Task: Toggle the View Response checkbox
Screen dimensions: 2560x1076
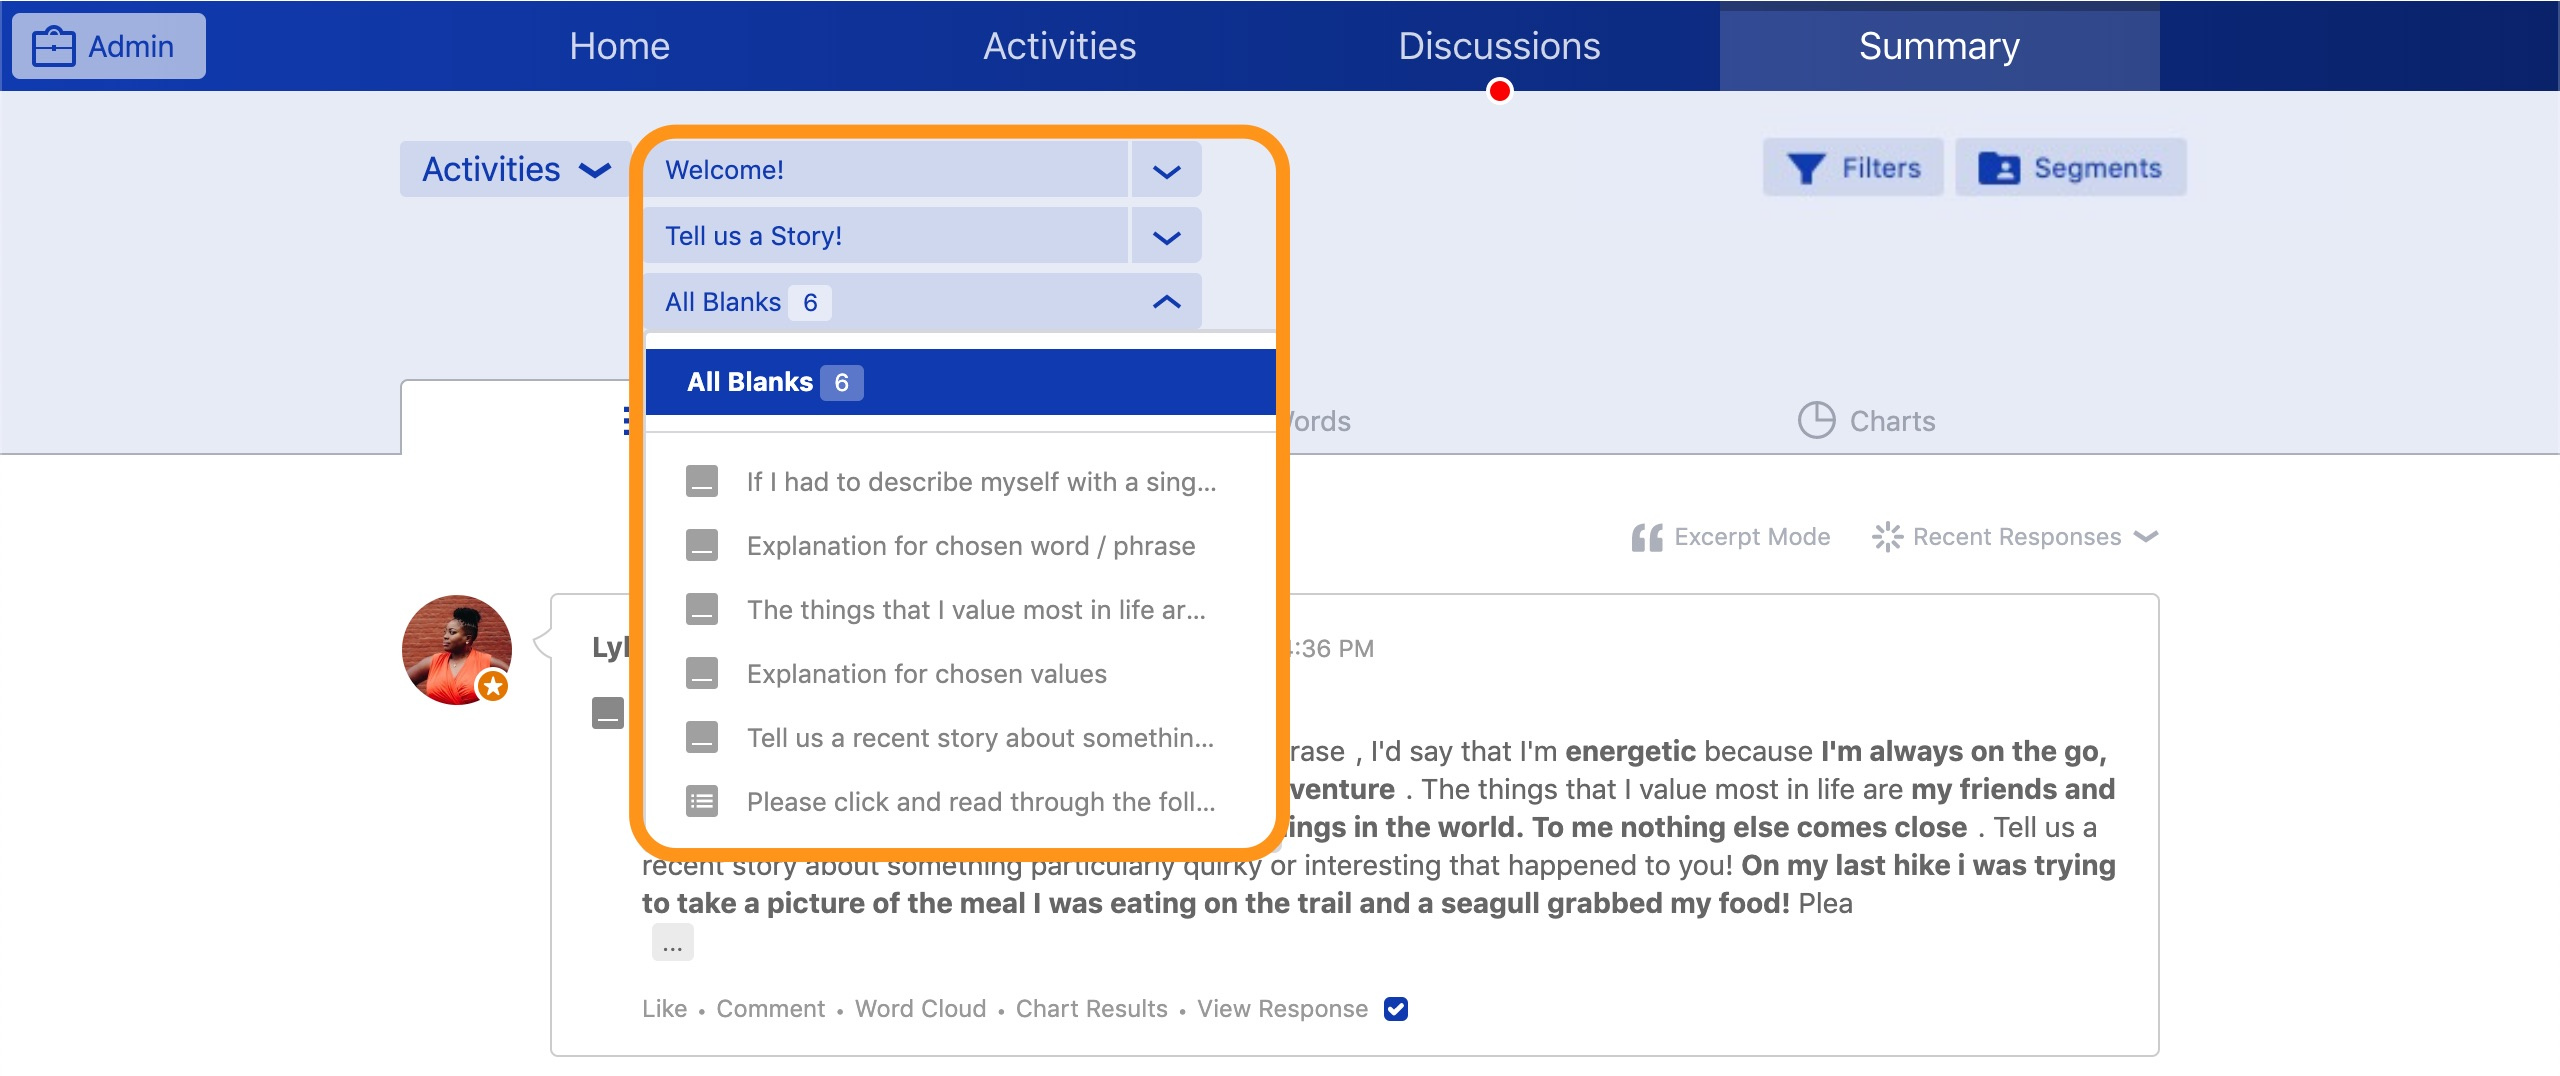Action: tap(1396, 1009)
